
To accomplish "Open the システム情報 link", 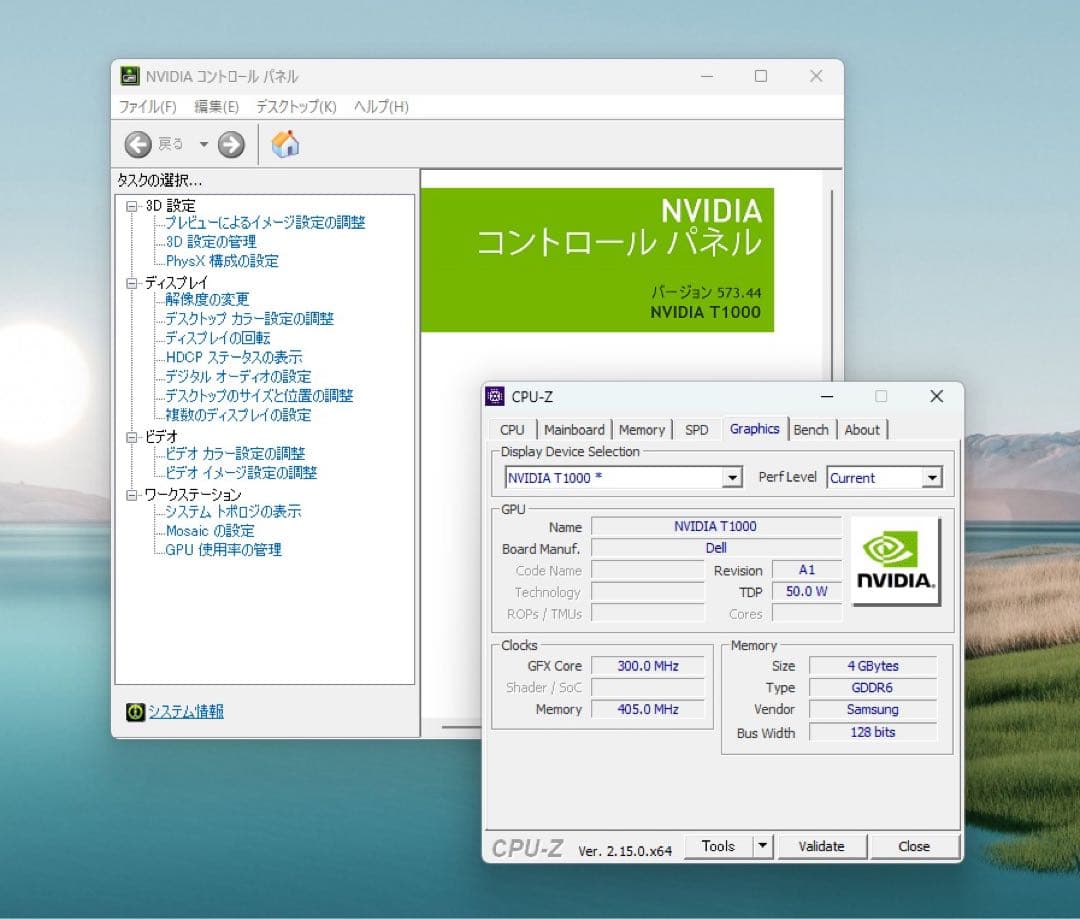I will click(x=186, y=712).
